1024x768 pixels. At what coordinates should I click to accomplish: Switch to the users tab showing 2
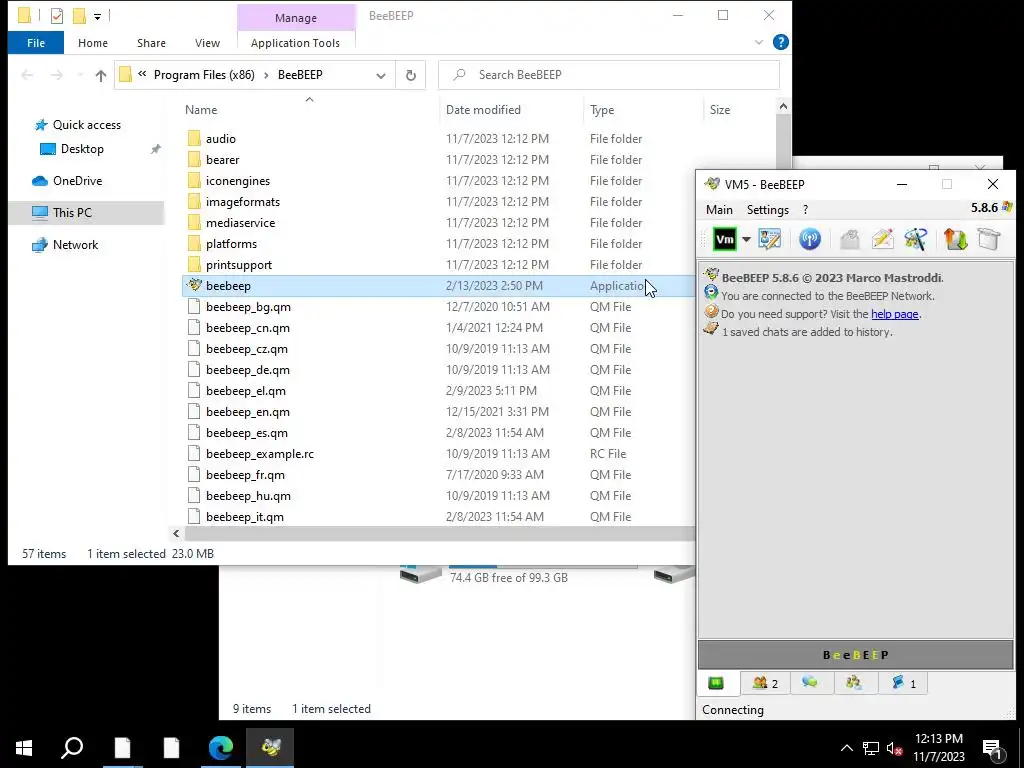tap(765, 683)
